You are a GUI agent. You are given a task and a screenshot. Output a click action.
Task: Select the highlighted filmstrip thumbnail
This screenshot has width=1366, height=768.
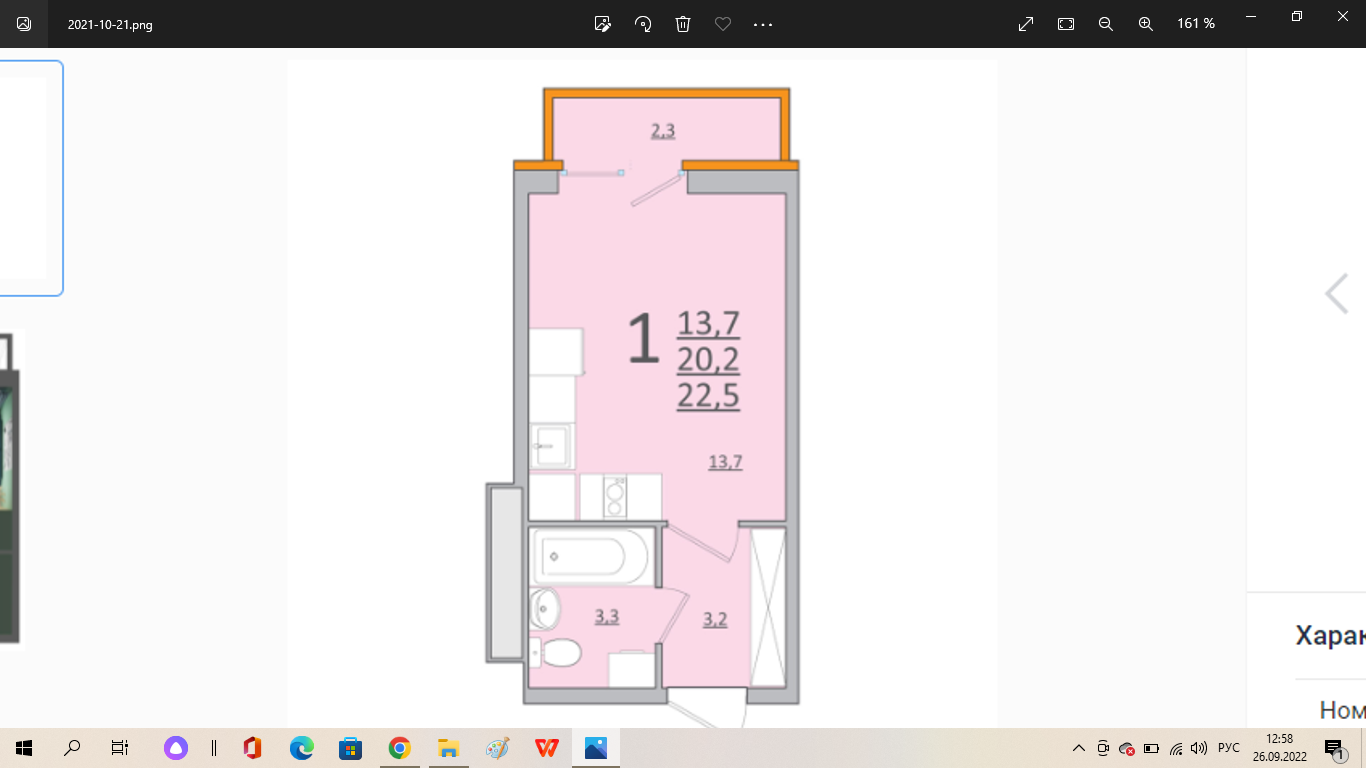click(x=31, y=178)
